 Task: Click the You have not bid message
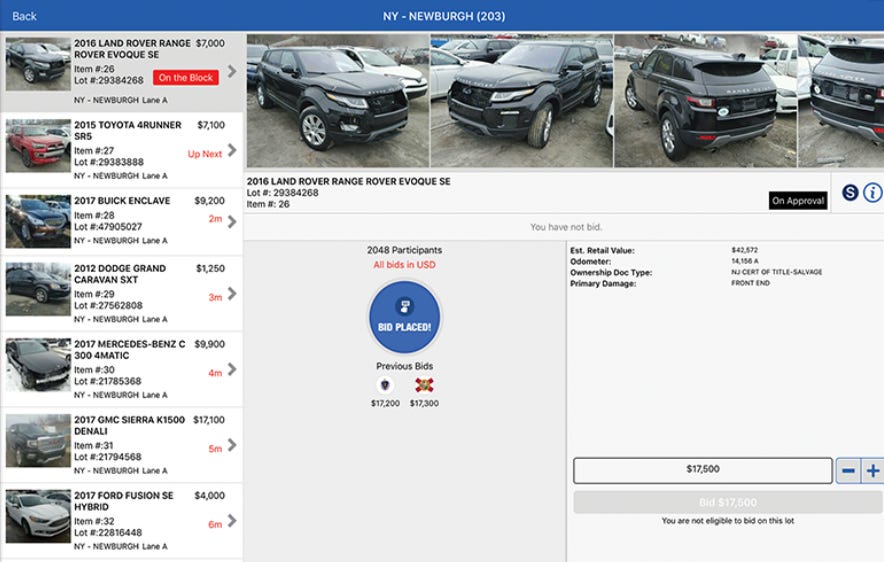coord(566,227)
